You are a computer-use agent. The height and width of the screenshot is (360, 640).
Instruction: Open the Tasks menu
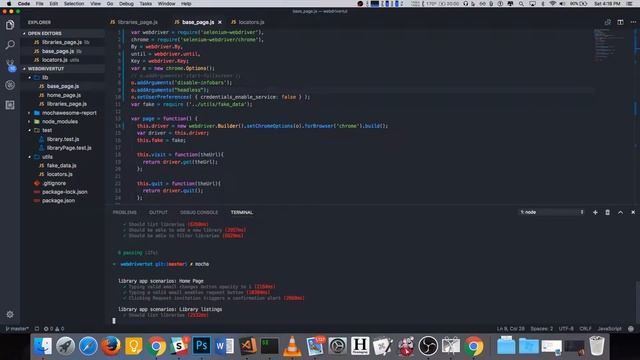145,4
